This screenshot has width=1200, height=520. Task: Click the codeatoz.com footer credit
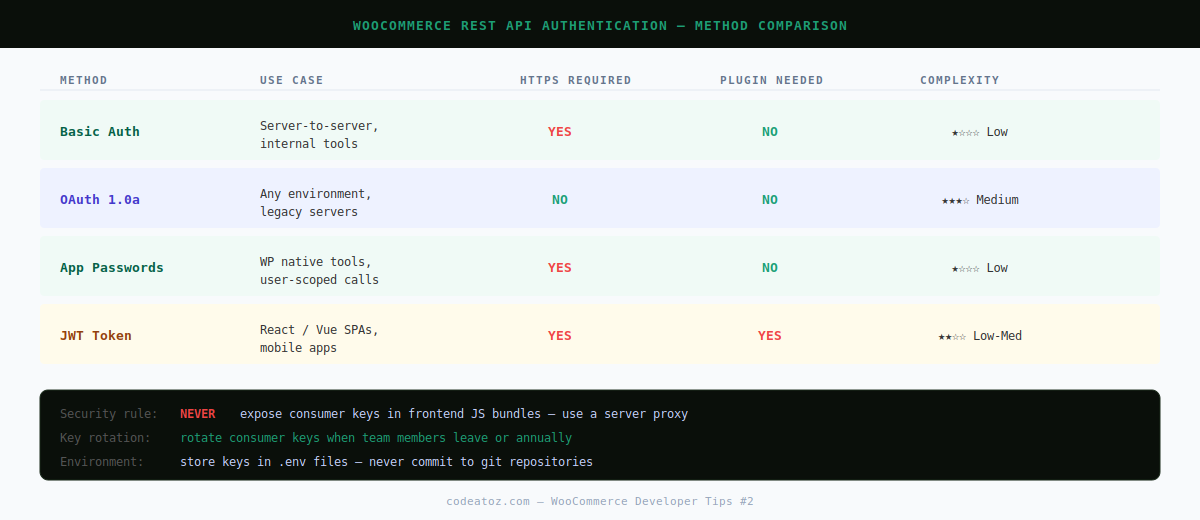pos(600,500)
